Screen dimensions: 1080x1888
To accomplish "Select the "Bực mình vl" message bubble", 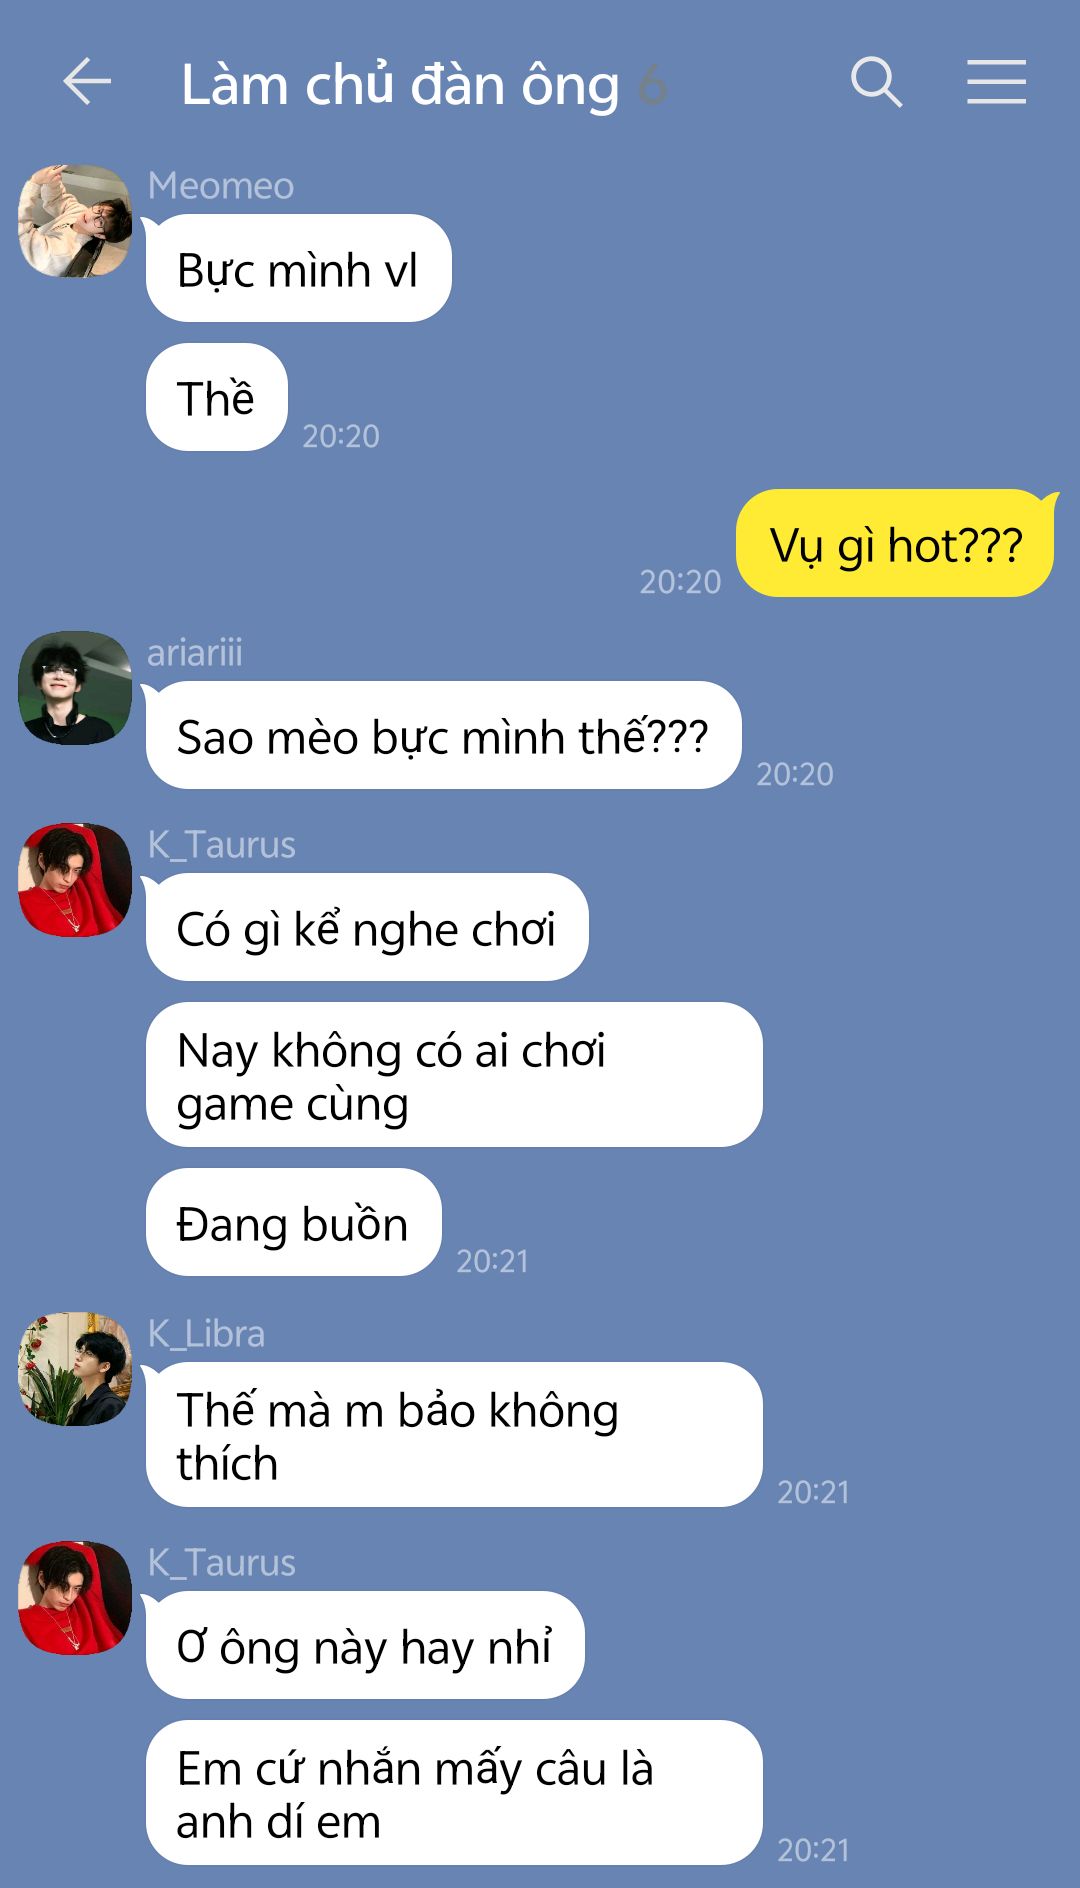I will click(299, 268).
